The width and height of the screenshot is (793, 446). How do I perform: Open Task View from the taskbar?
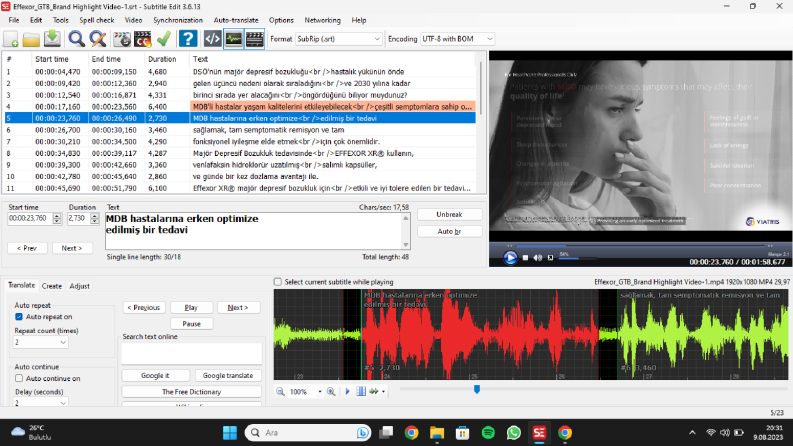pyautogui.click(x=386, y=433)
